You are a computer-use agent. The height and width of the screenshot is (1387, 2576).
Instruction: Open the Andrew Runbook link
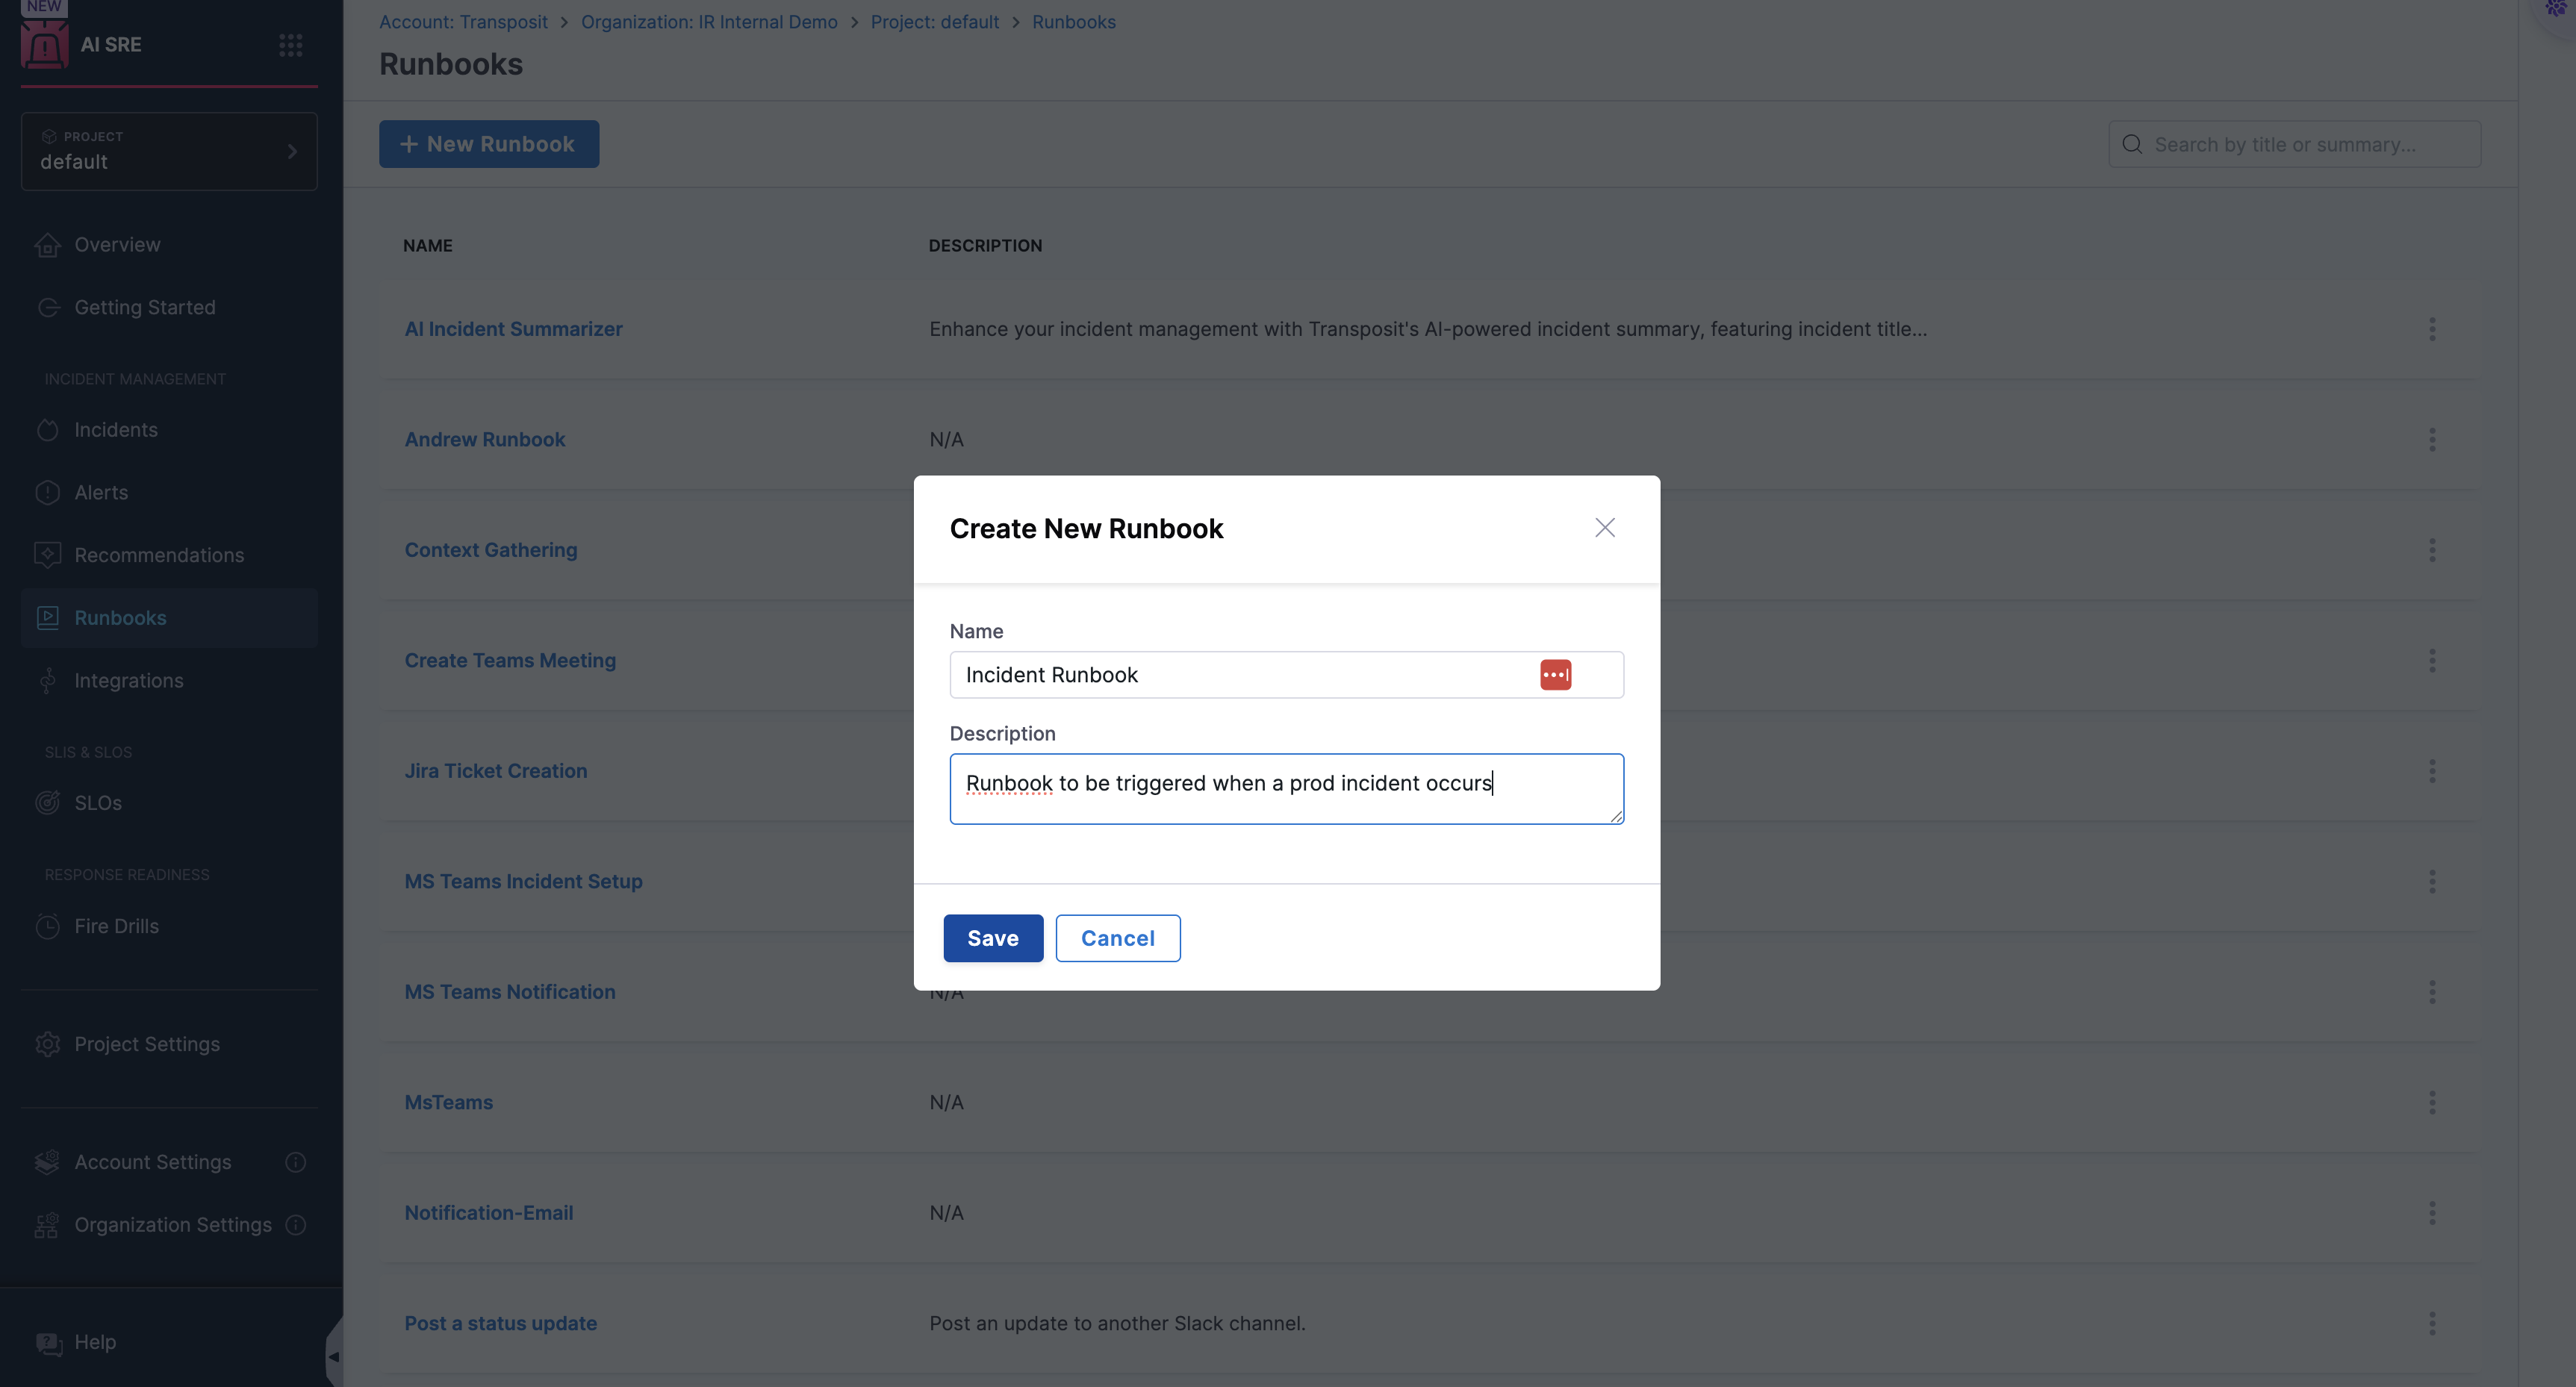tap(484, 439)
